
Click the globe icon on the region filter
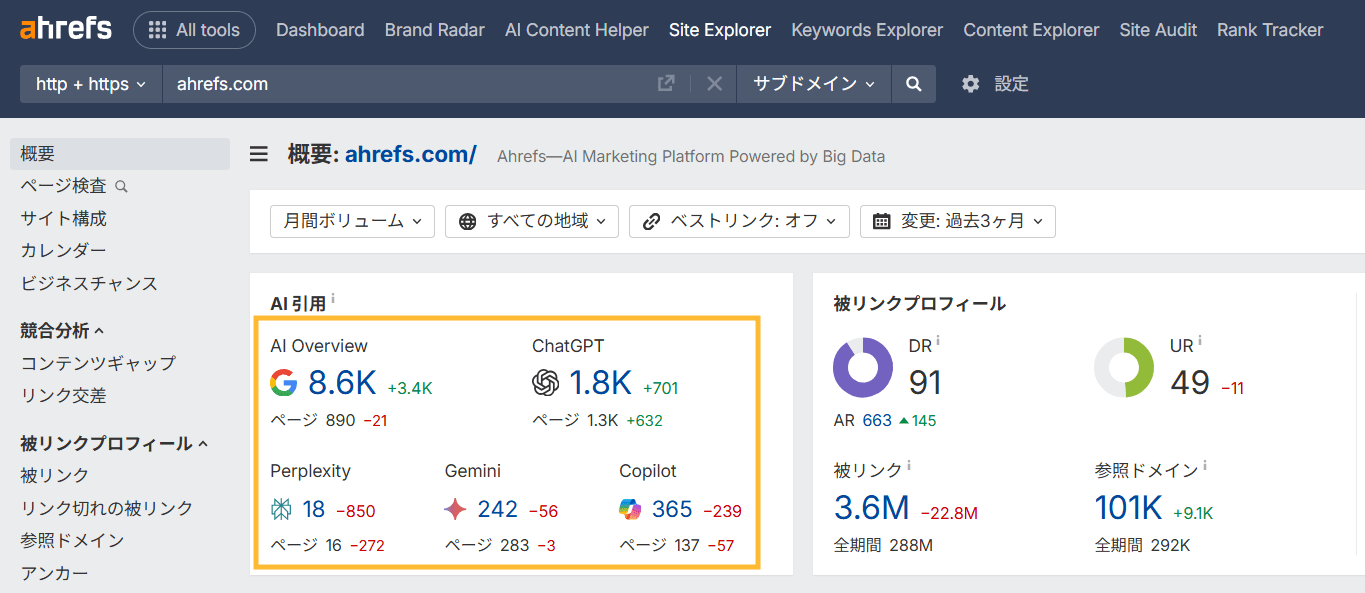[x=468, y=221]
